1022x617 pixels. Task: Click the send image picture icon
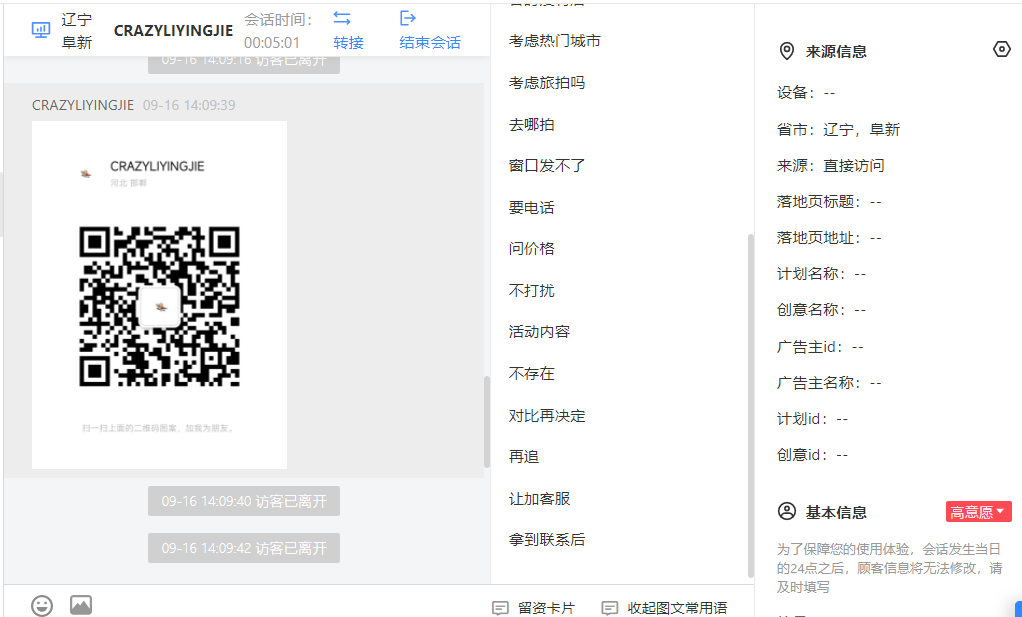(81, 605)
